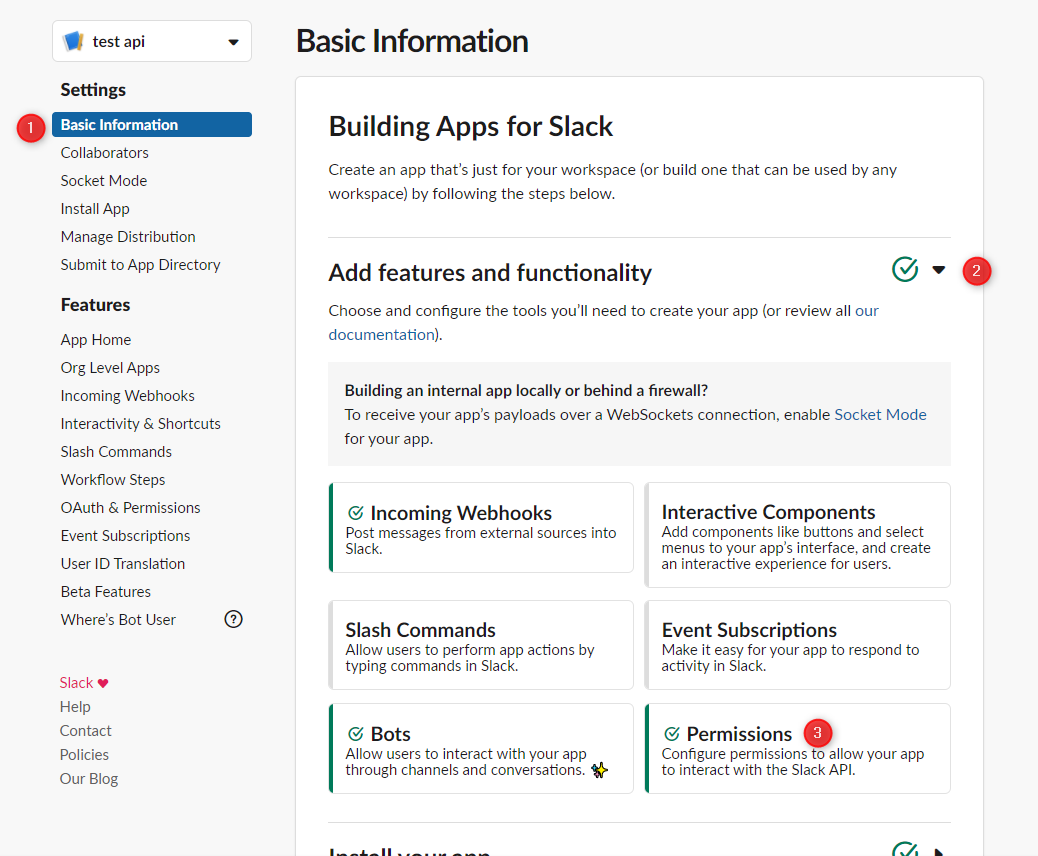The image size is (1038, 856).
Task: Open Collaborators settings page
Action: (105, 153)
